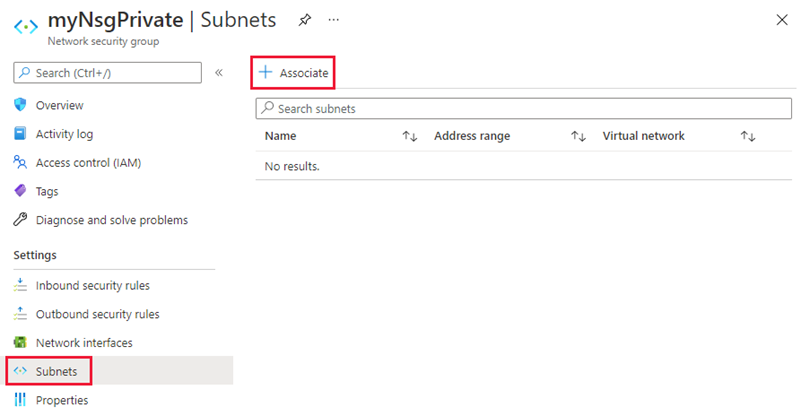The width and height of the screenshot is (801, 416).
Task: Open Diagnose and solve problems
Action: (x=112, y=220)
